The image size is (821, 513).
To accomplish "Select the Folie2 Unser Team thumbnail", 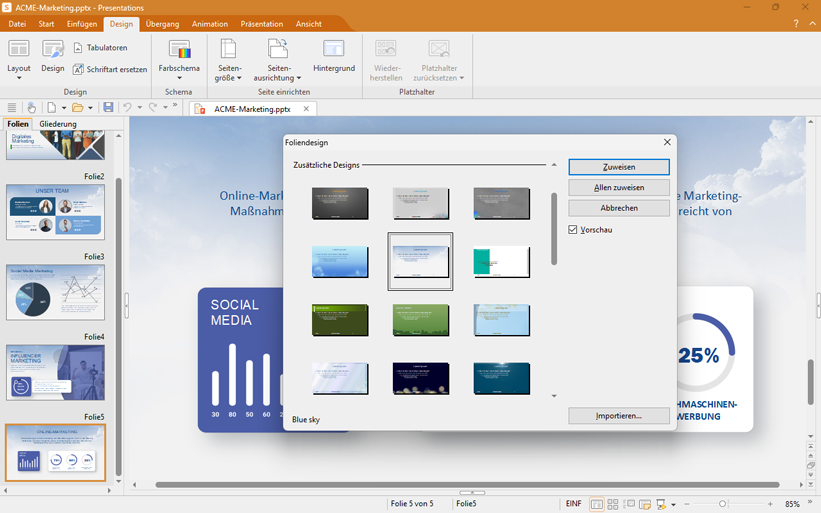I will (56, 212).
